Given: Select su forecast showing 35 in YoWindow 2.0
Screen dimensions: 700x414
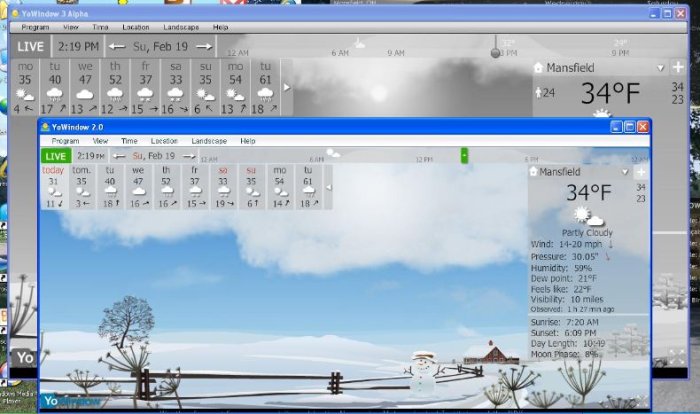Looking at the screenshot, I should tap(251, 187).
